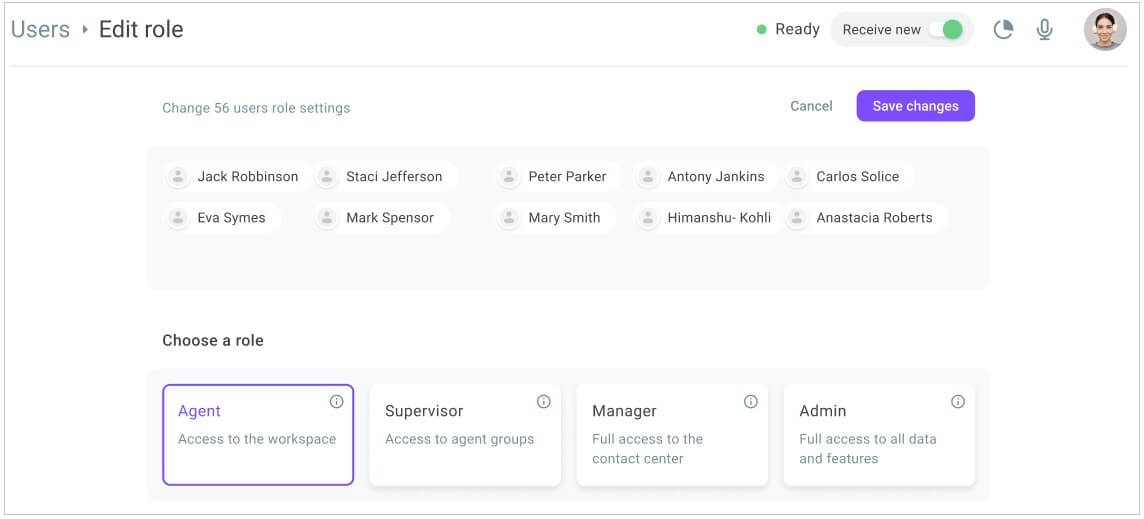
Task: Click 'Access to the workspace' description
Action: pos(257,439)
